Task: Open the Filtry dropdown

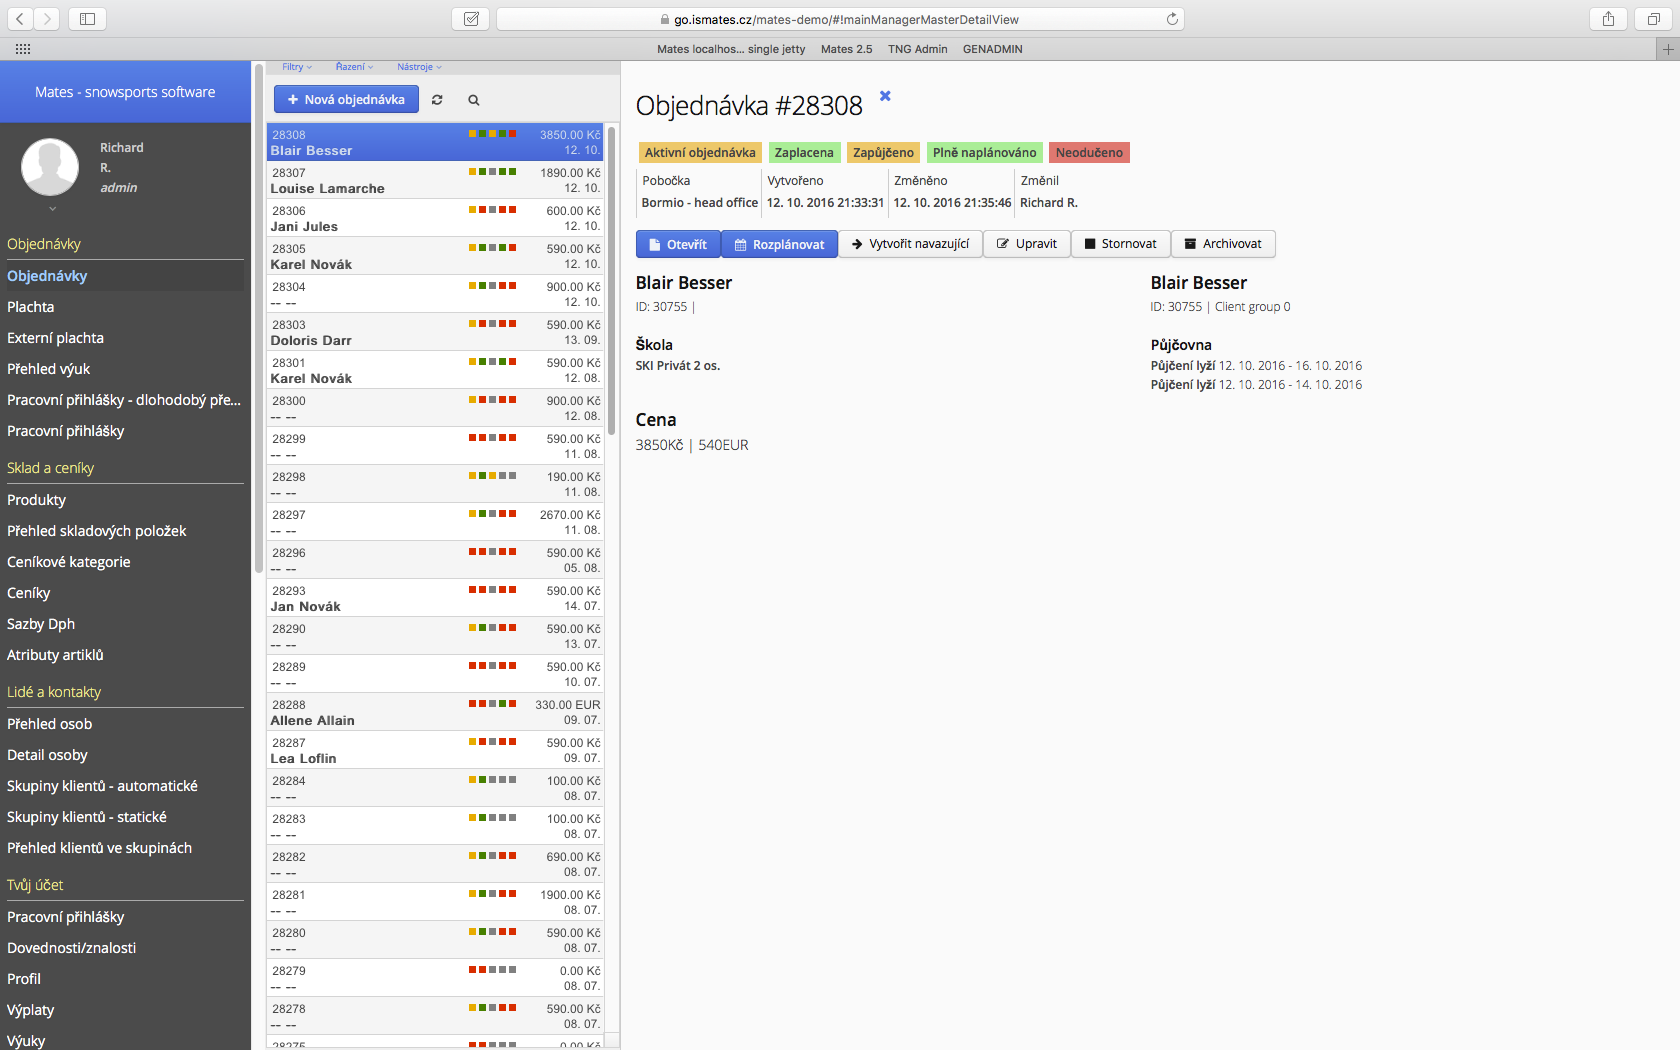Action: (297, 67)
